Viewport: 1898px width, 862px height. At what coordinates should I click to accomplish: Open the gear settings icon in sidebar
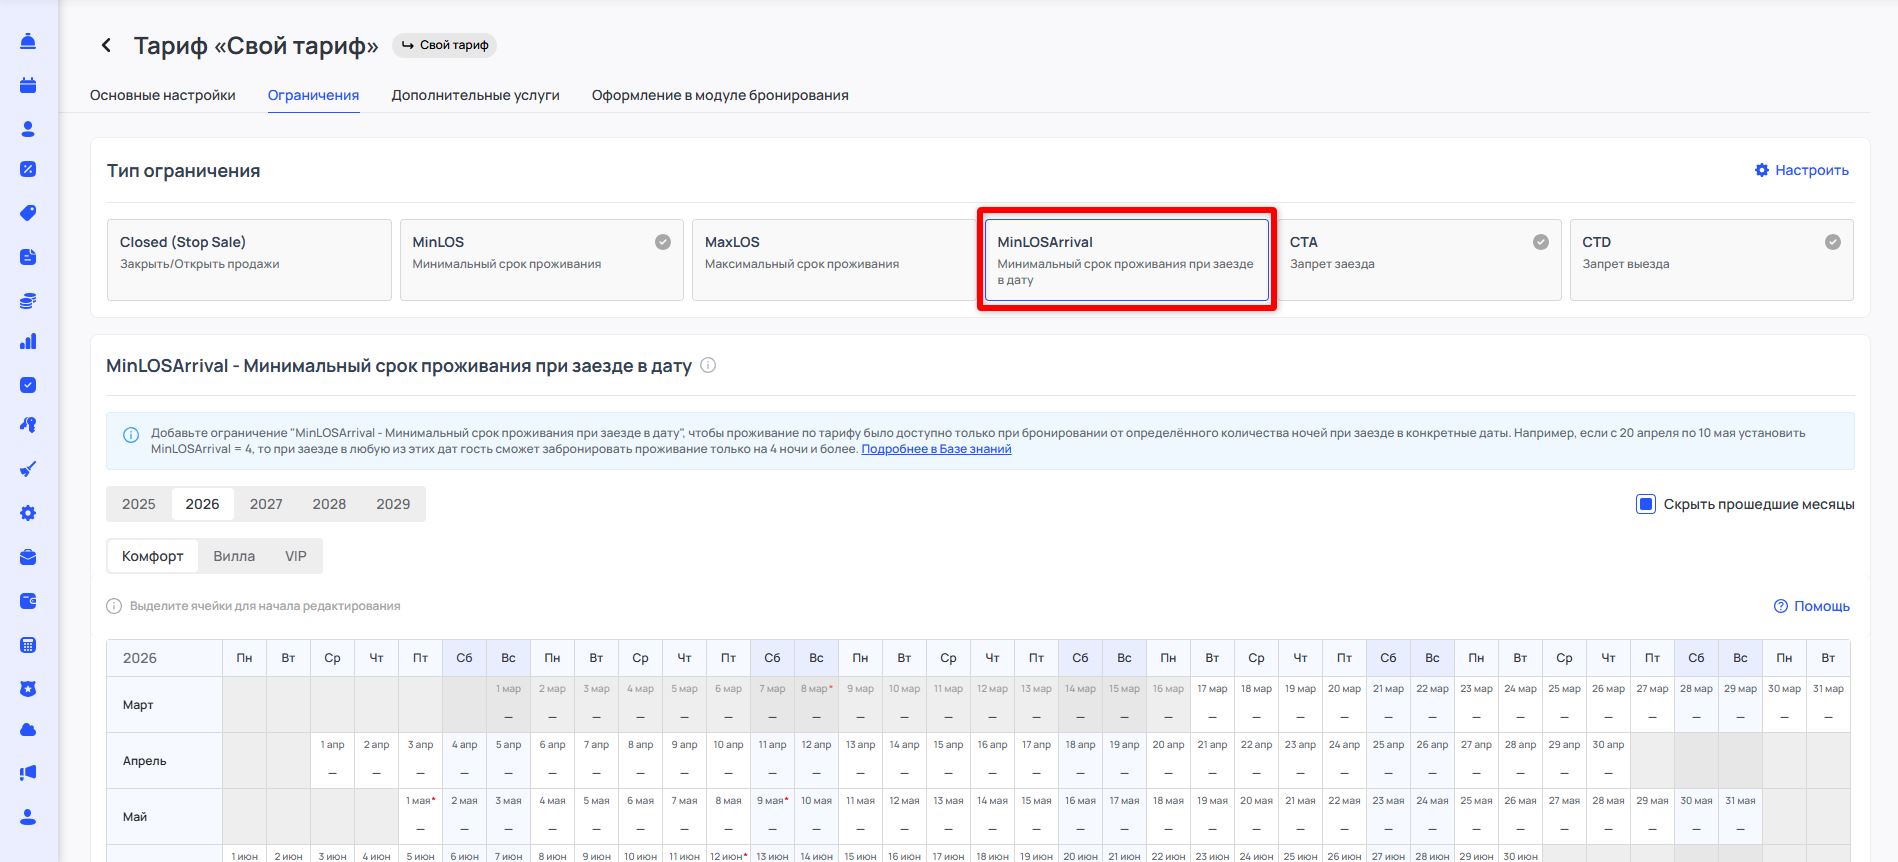[28, 513]
